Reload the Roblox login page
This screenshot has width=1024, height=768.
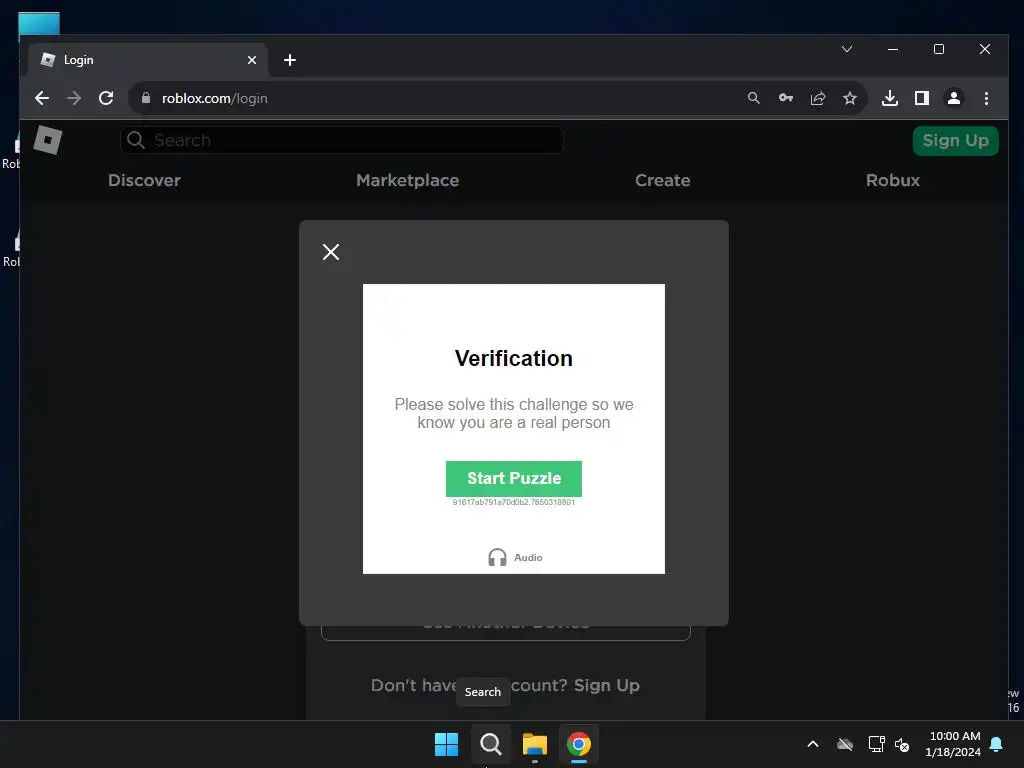coord(106,98)
